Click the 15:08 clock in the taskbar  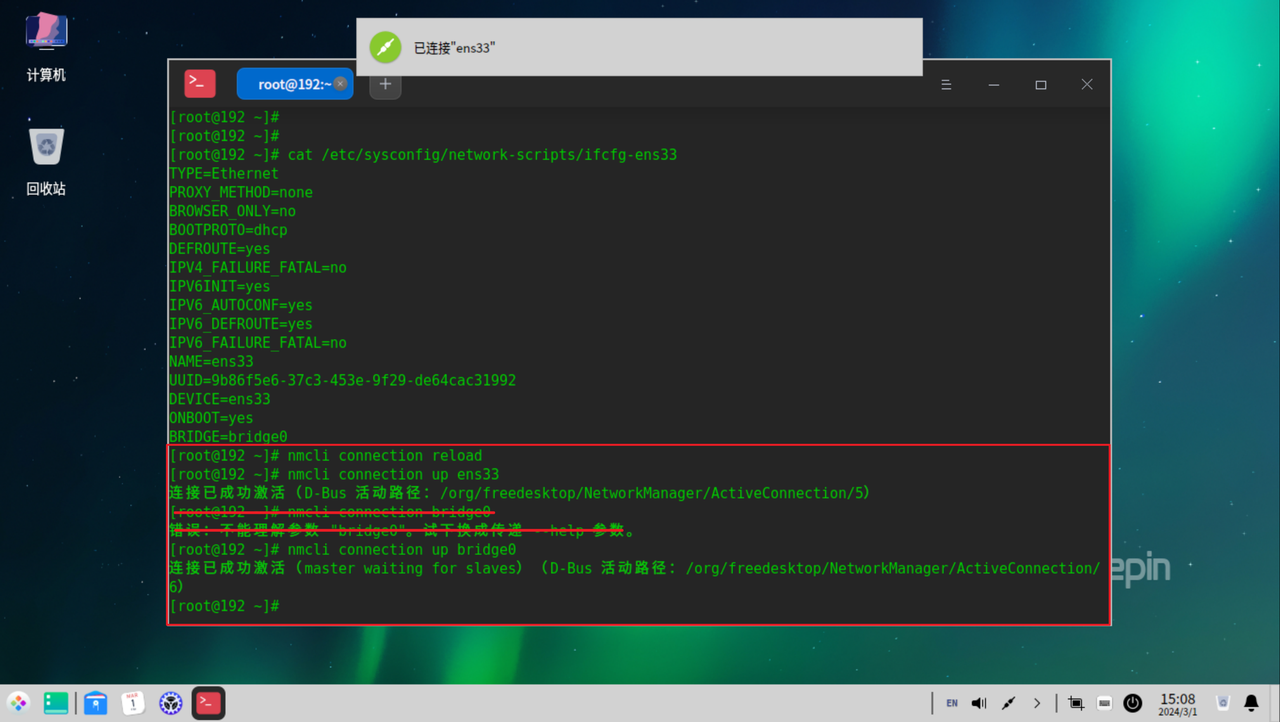coord(1177,703)
